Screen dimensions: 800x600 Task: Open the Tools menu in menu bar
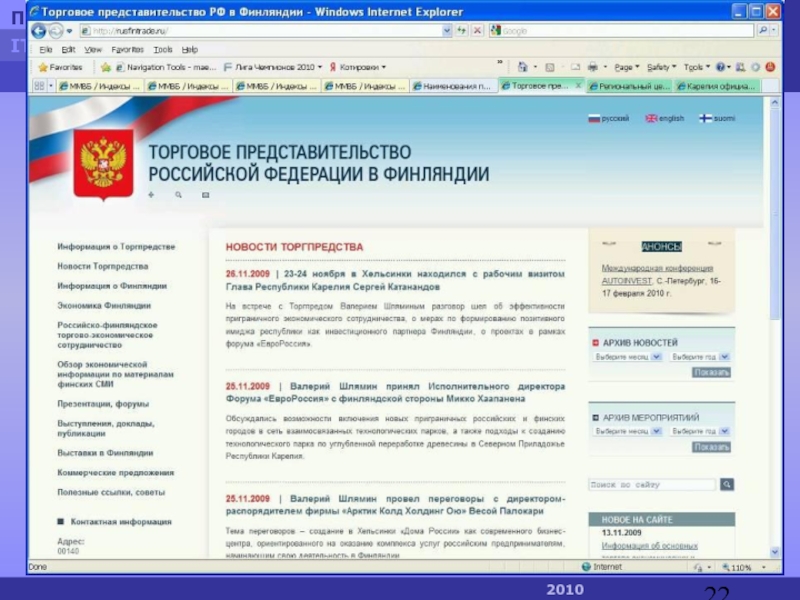(x=163, y=49)
